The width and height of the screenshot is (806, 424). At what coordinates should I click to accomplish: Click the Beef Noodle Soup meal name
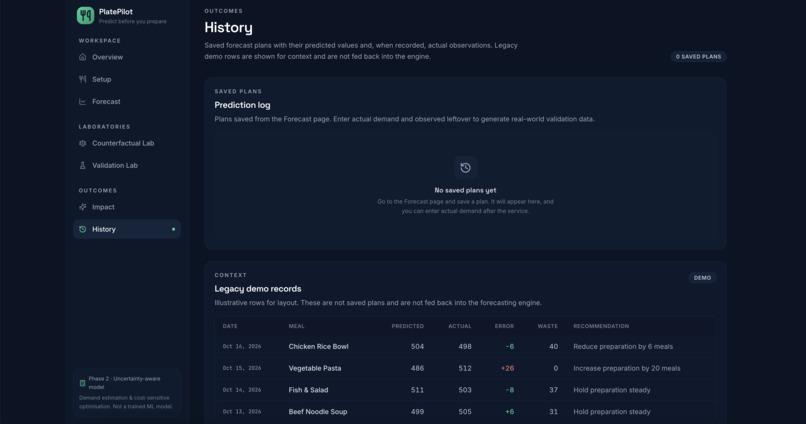[318, 412]
